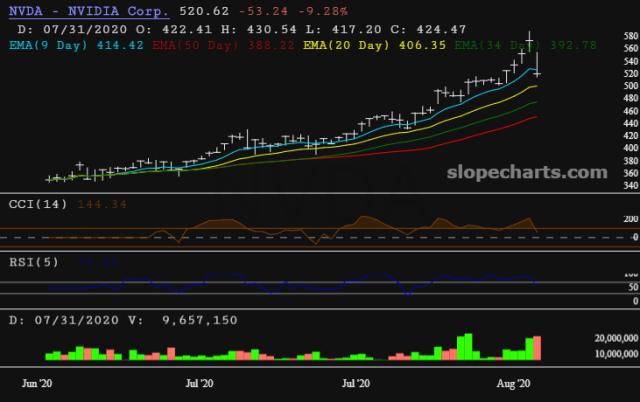Select the EMA(9 Day) 414.42 legend
The image size is (640, 402).
tap(76, 45)
